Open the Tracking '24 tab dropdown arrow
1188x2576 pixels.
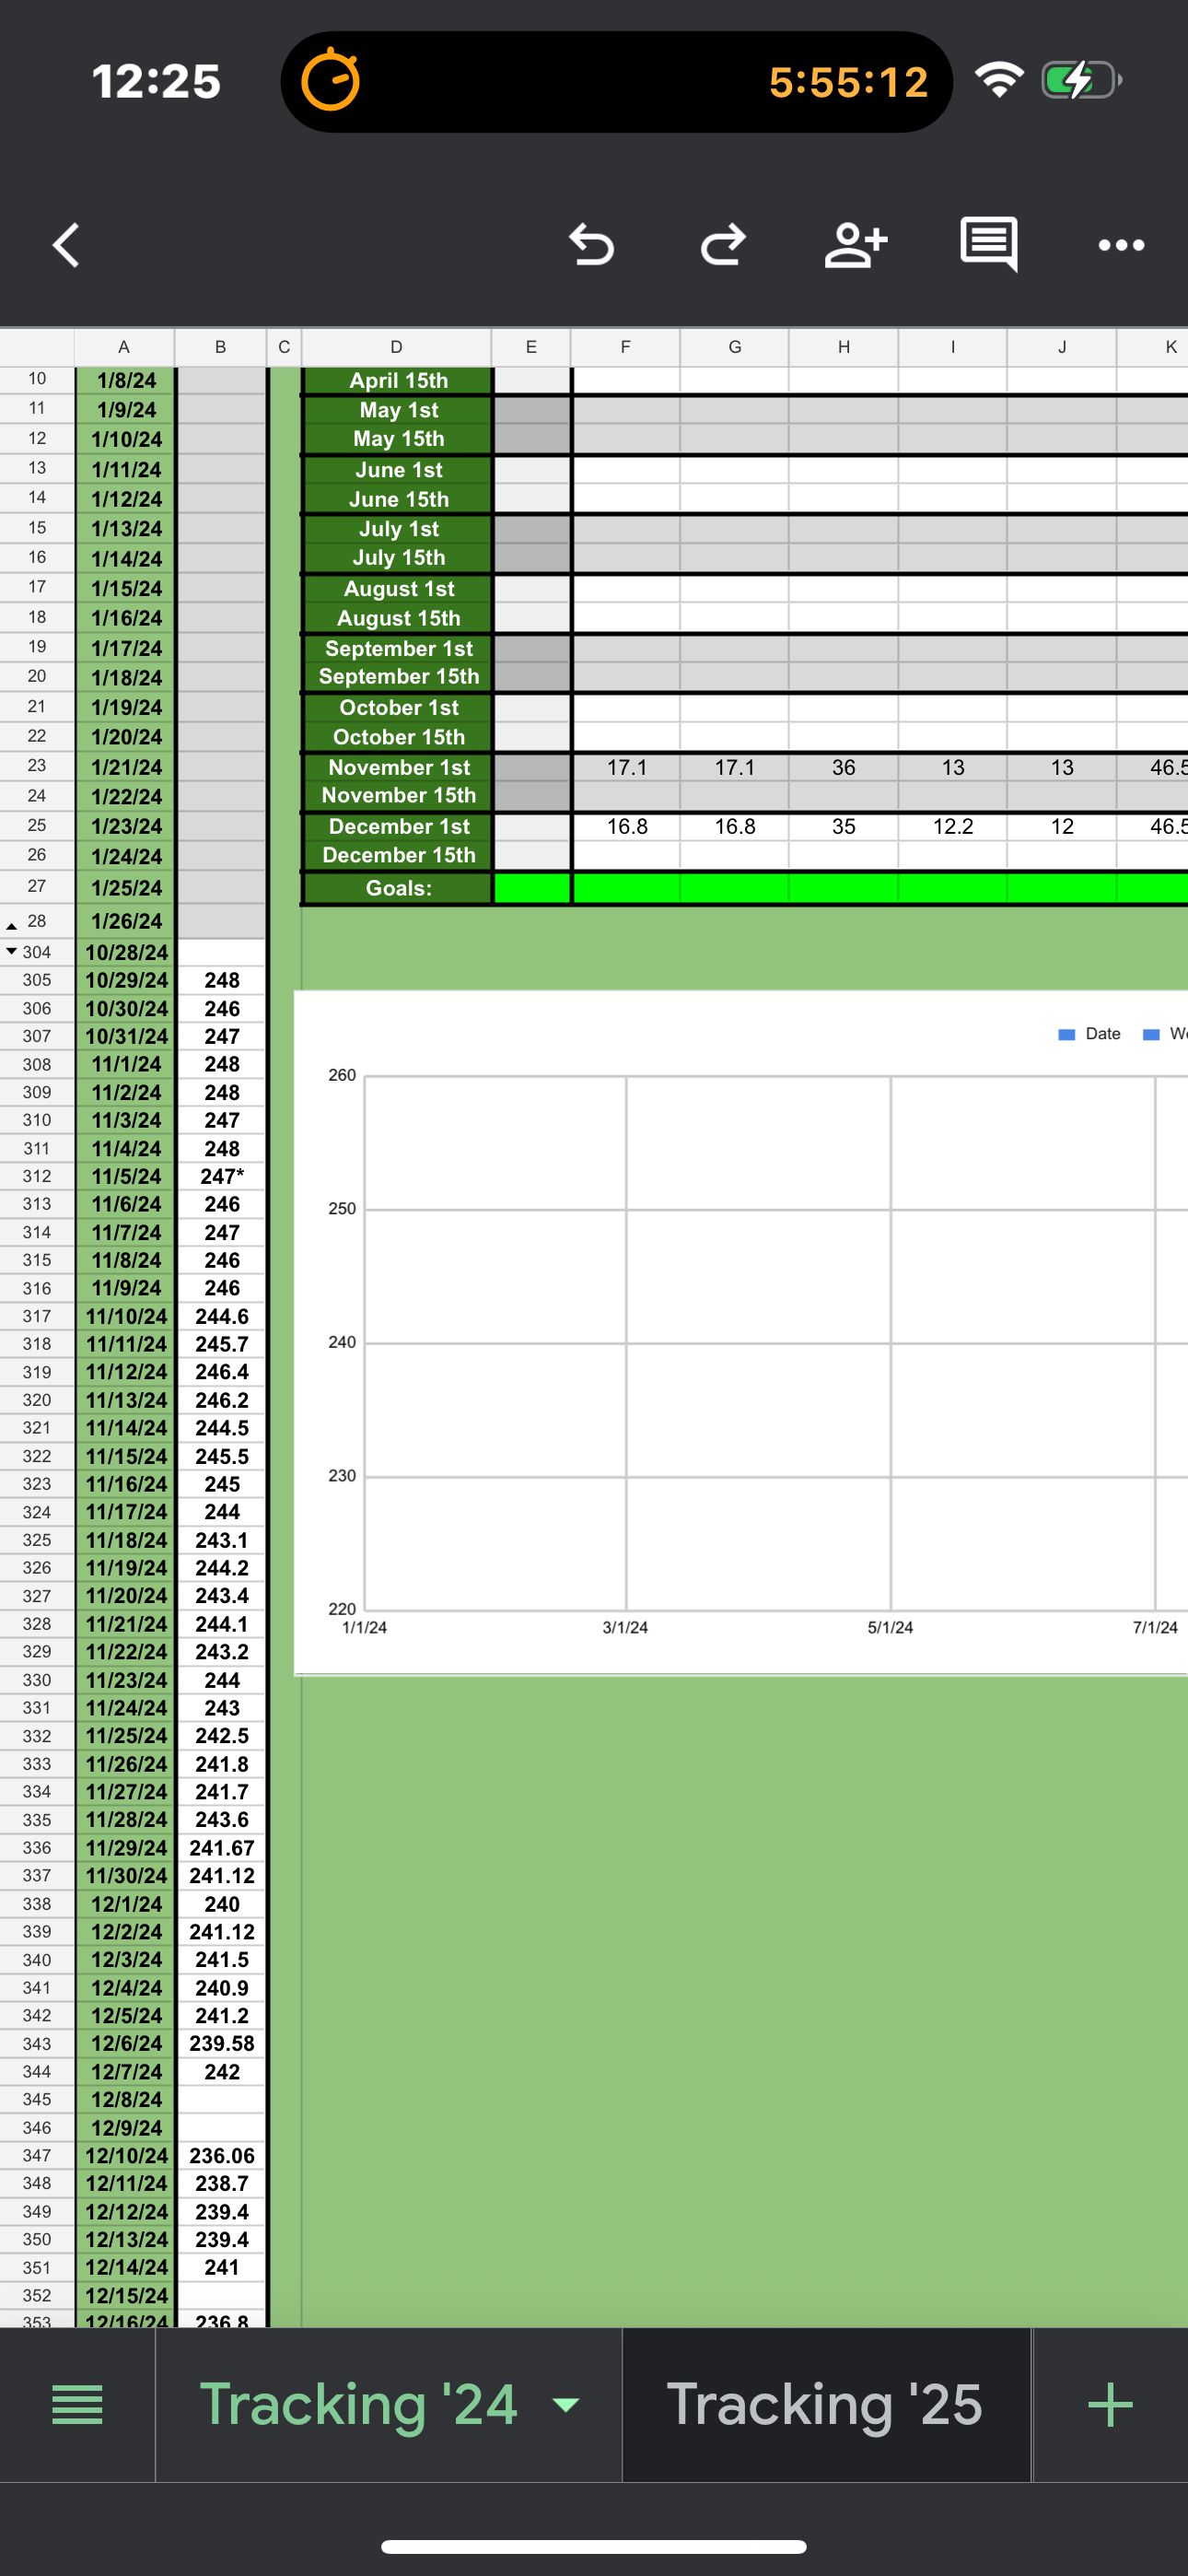click(566, 2405)
